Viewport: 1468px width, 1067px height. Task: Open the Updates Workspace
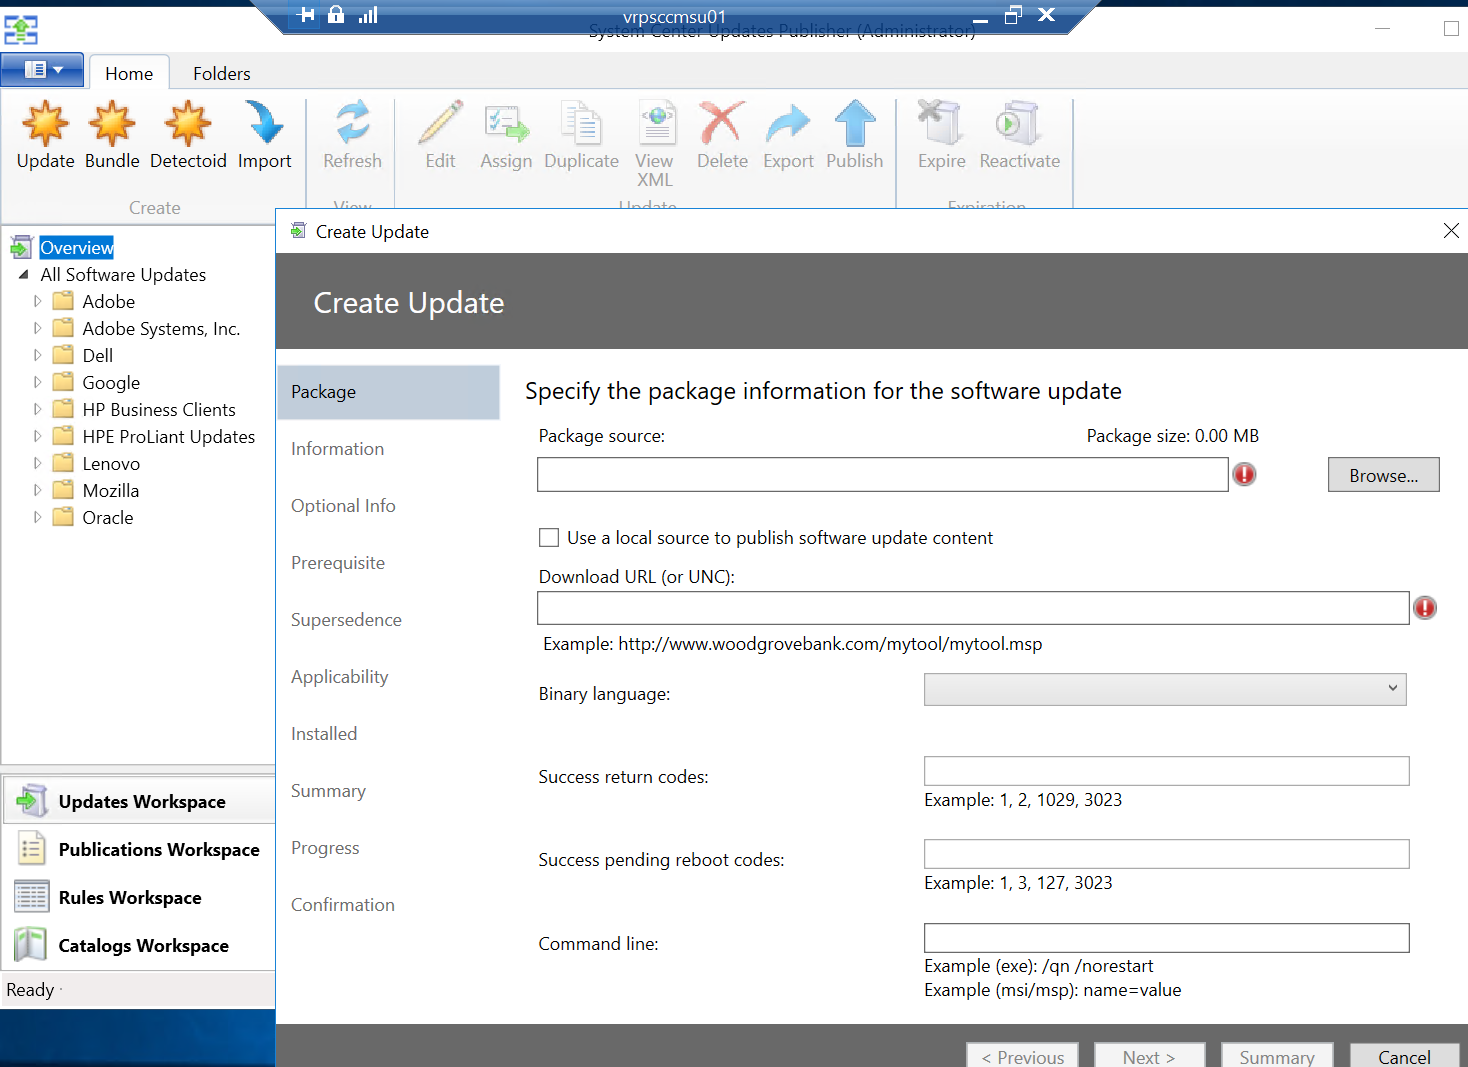point(139,801)
